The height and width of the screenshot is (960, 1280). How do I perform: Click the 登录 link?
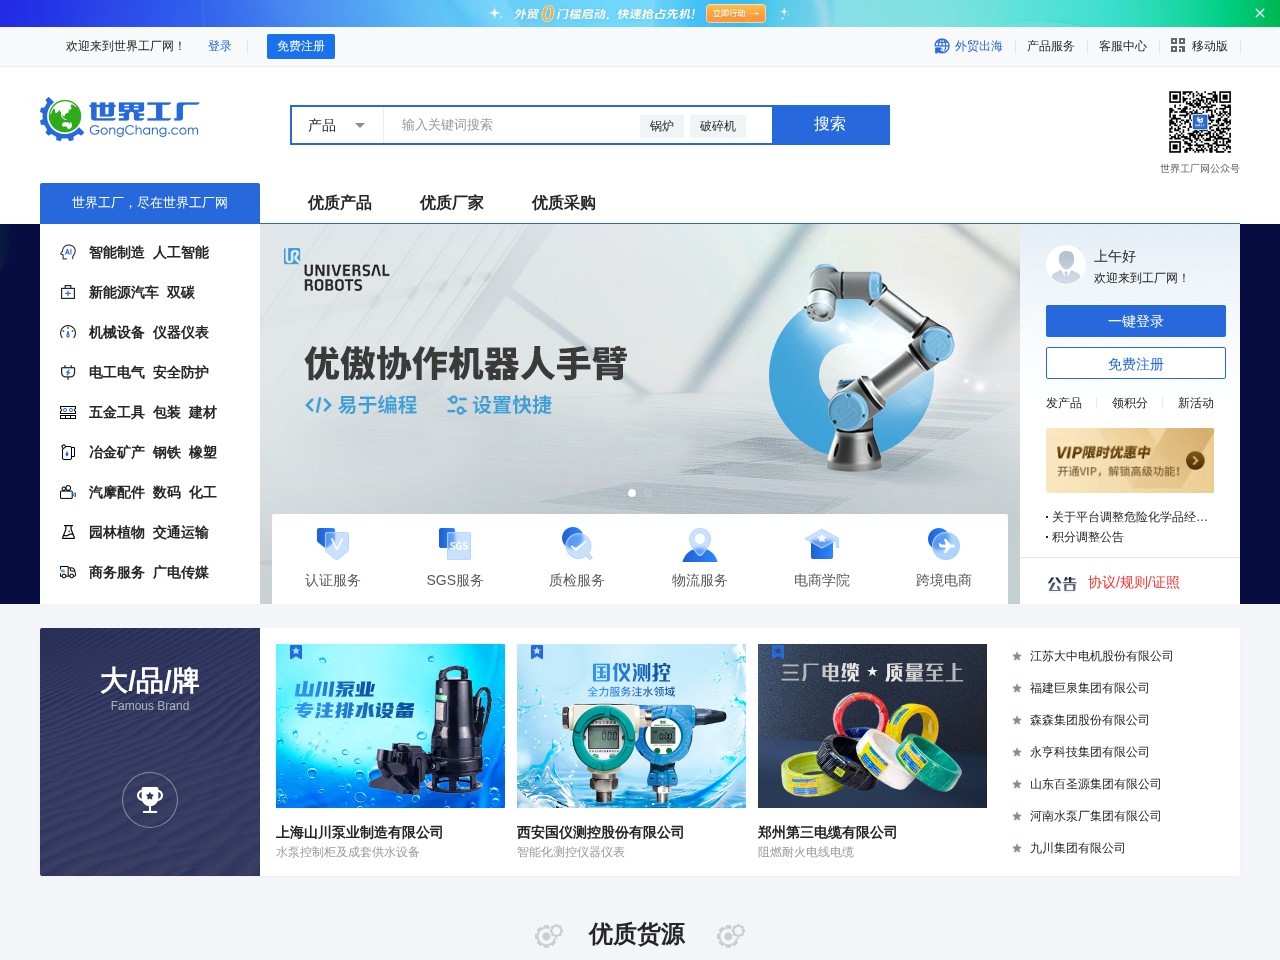220,46
